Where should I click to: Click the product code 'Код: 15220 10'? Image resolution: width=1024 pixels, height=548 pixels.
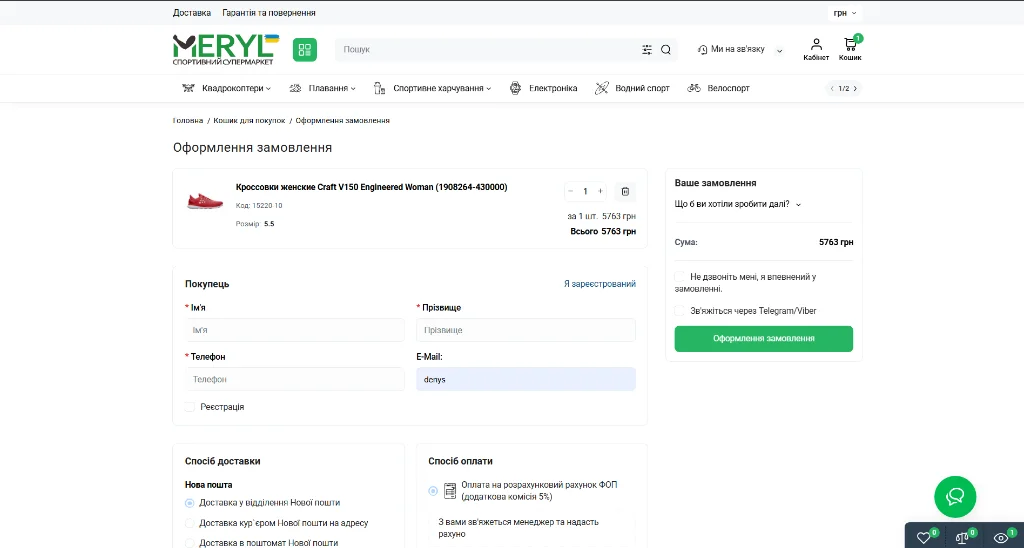(x=259, y=205)
